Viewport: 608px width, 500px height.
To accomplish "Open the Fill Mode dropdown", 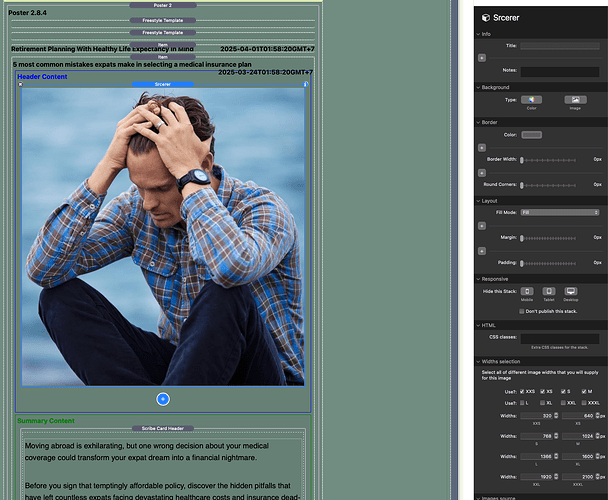I will click(x=560, y=212).
